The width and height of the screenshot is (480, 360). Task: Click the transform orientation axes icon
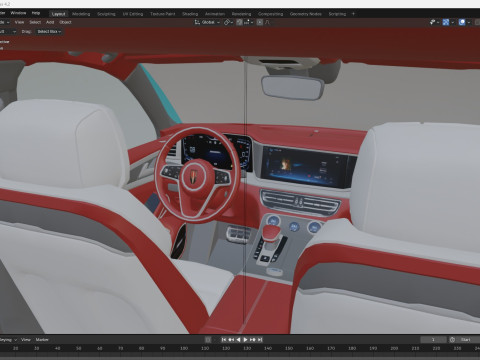[197, 22]
